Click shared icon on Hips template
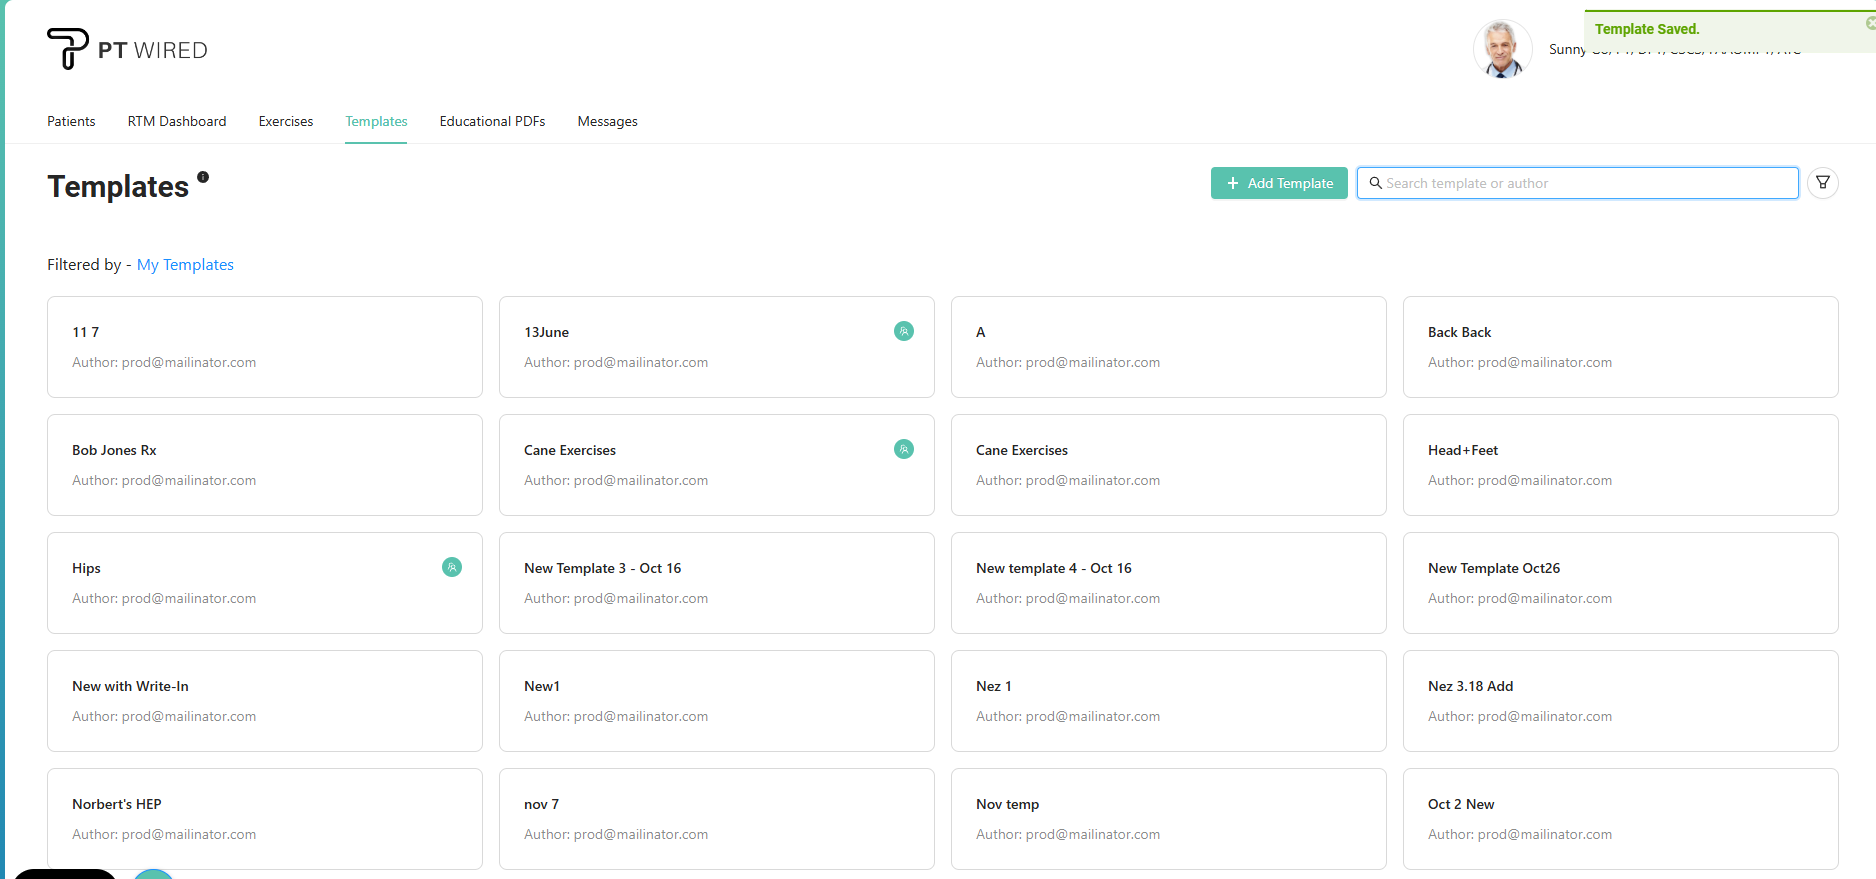The height and width of the screenshot is (879, 1876). tap(451, 567)
